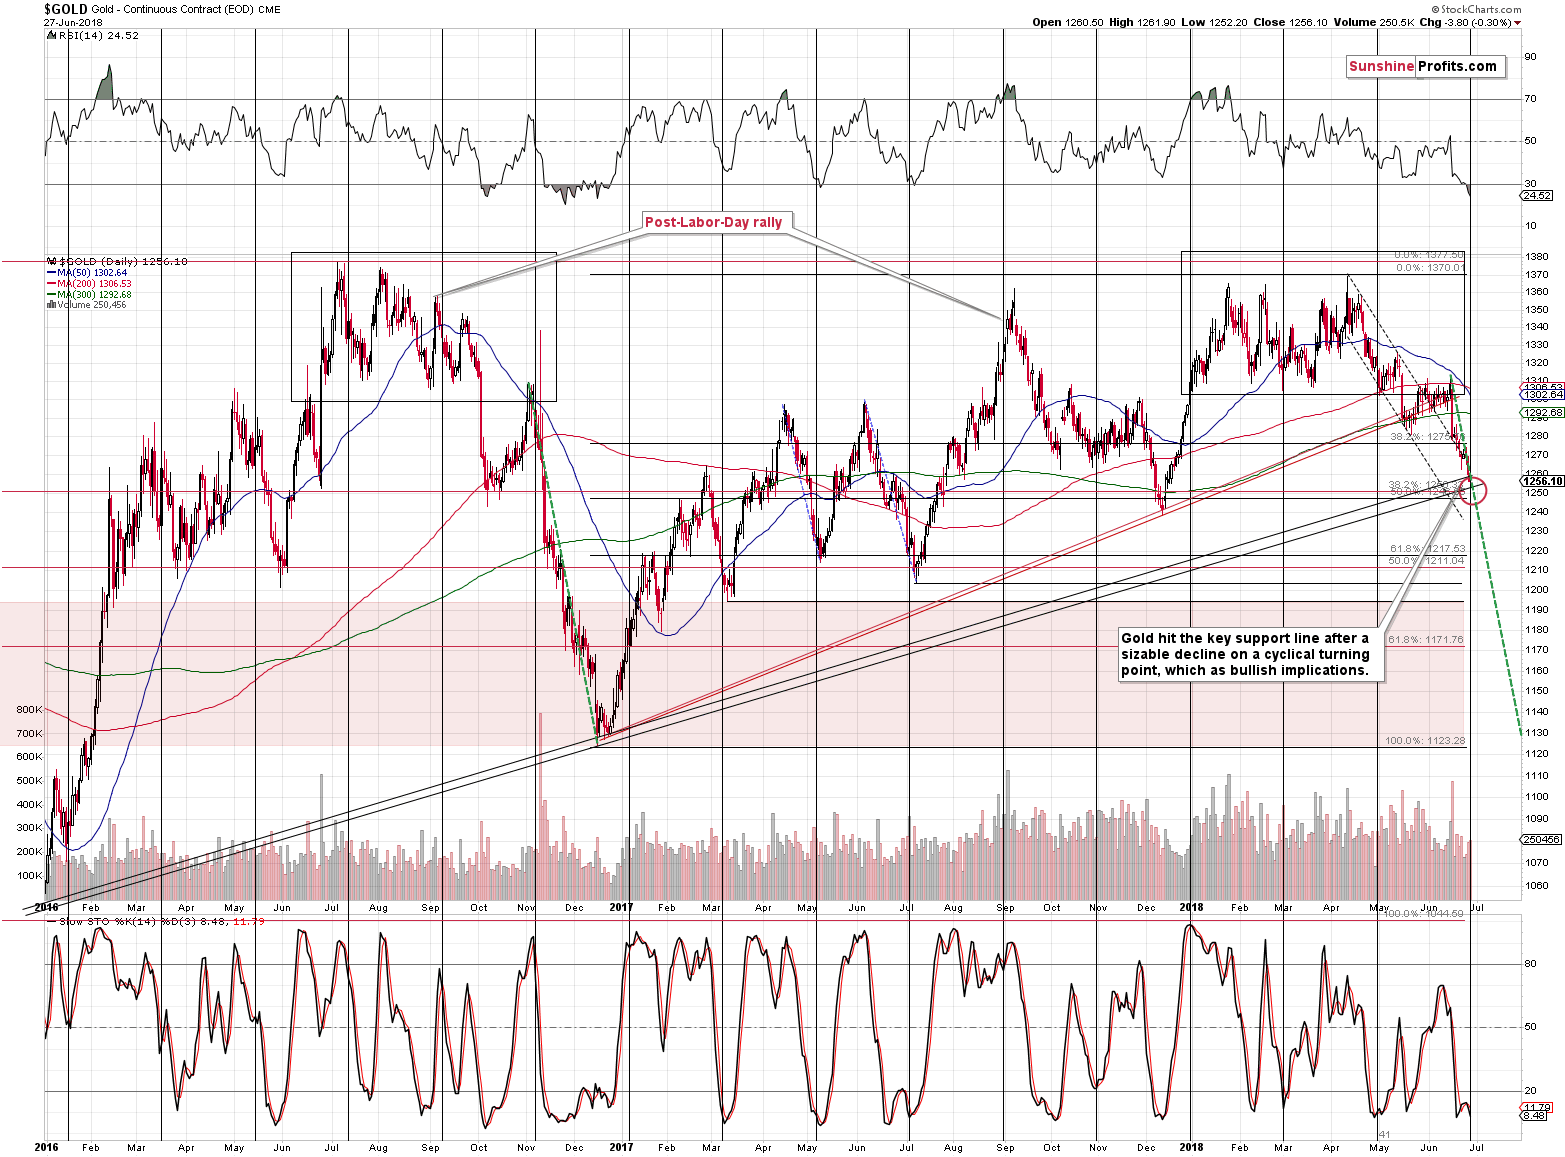Image resolution: width=1565 pixels, height=1157 pixels.
Task: Click the 'Gold hit the key support line' annotation box
Action: tap(1251, 654)
